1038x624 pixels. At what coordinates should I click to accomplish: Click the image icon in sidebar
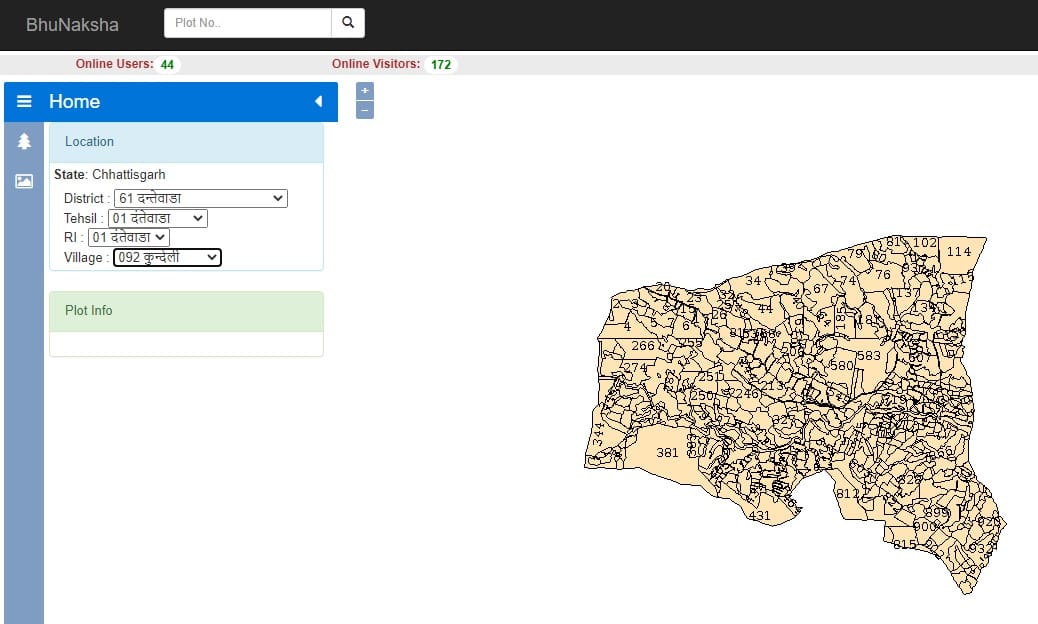click(x=24, y=181)
